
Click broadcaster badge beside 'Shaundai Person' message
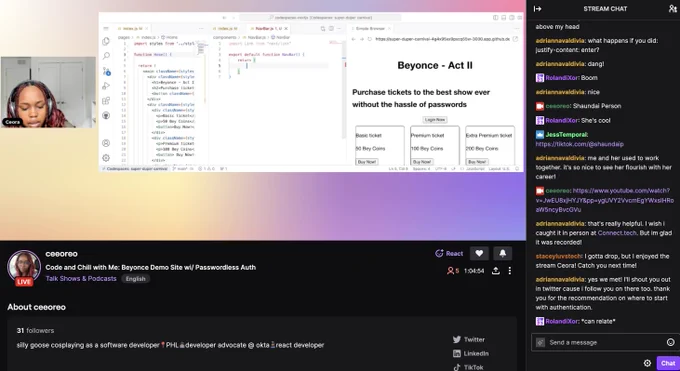(539, 106)
